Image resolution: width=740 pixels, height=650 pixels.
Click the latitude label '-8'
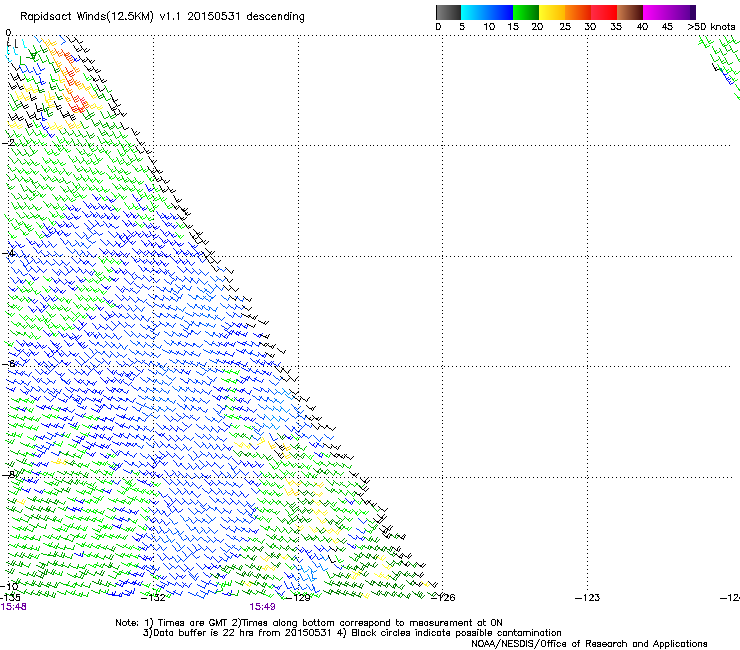coord(9,474)
